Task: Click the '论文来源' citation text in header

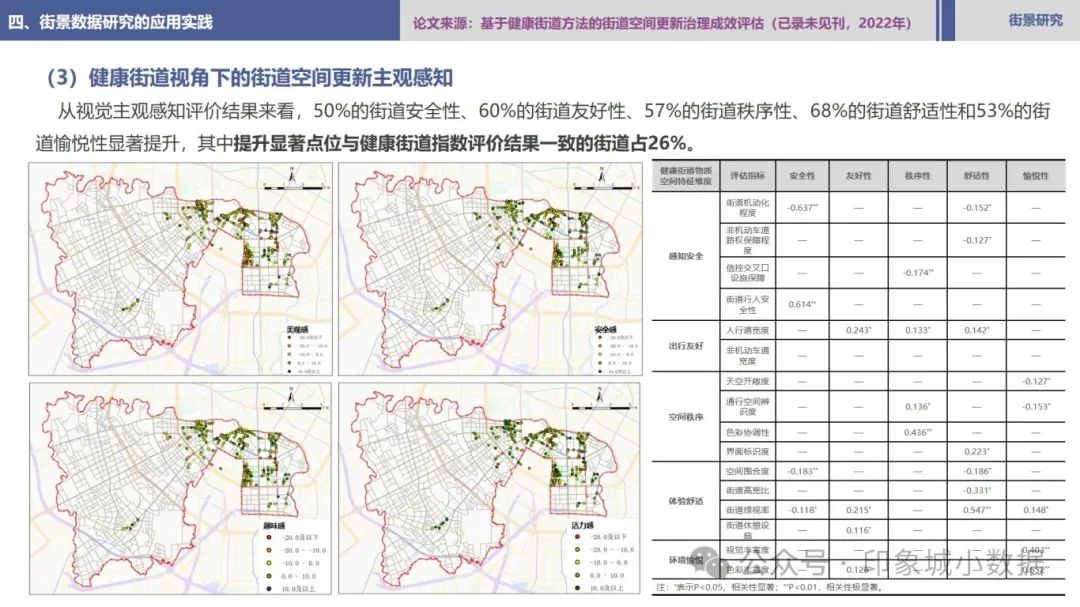Action: (662, 23)
